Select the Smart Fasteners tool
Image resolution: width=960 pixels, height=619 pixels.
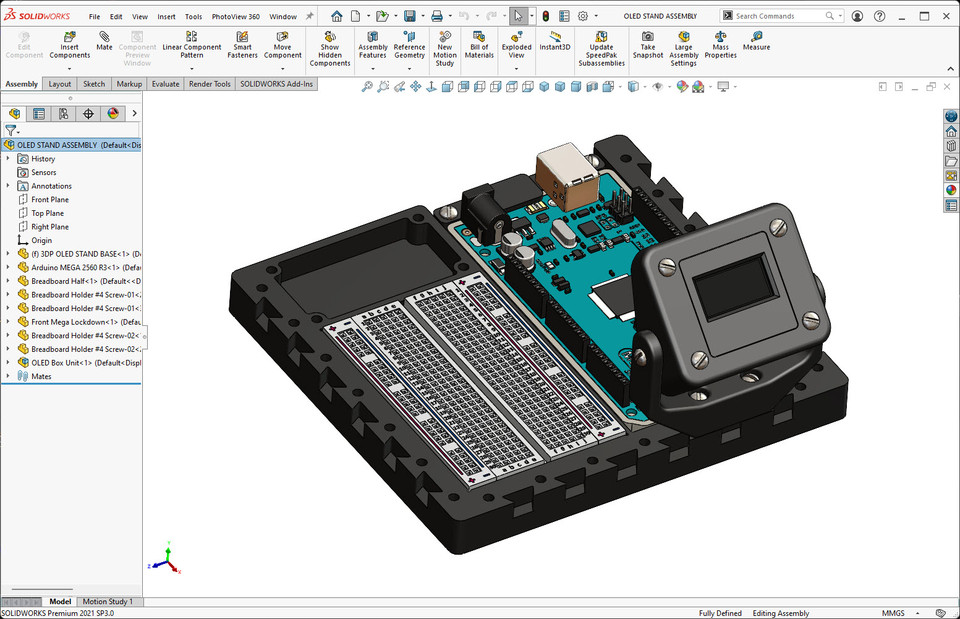pyautogui.click(x=245, y=45)
